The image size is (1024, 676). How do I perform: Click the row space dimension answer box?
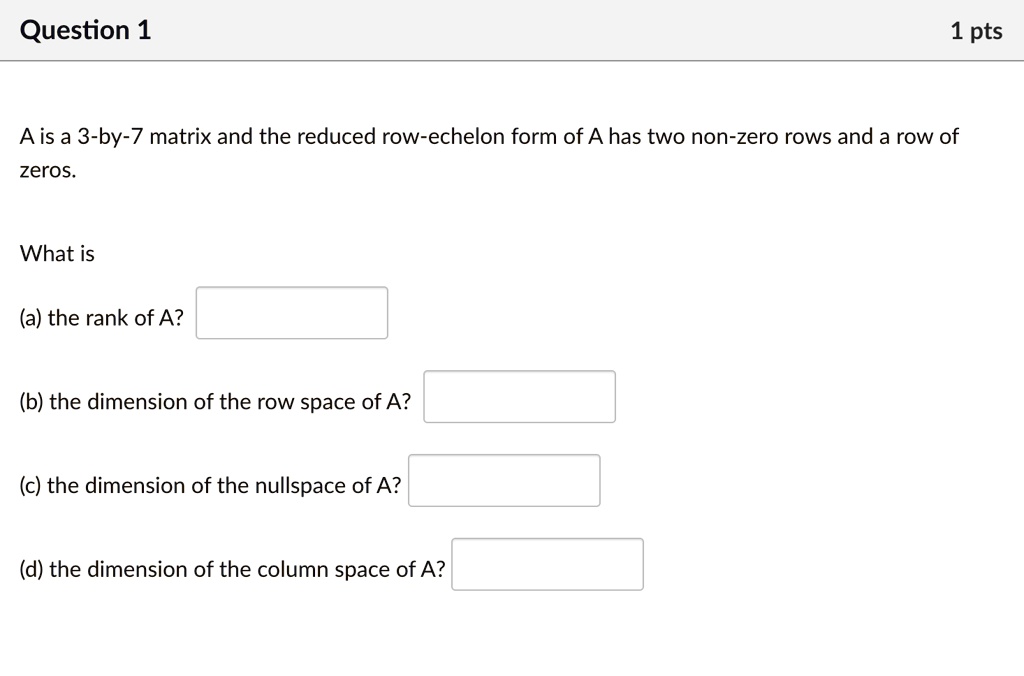(x=519, y=396)
